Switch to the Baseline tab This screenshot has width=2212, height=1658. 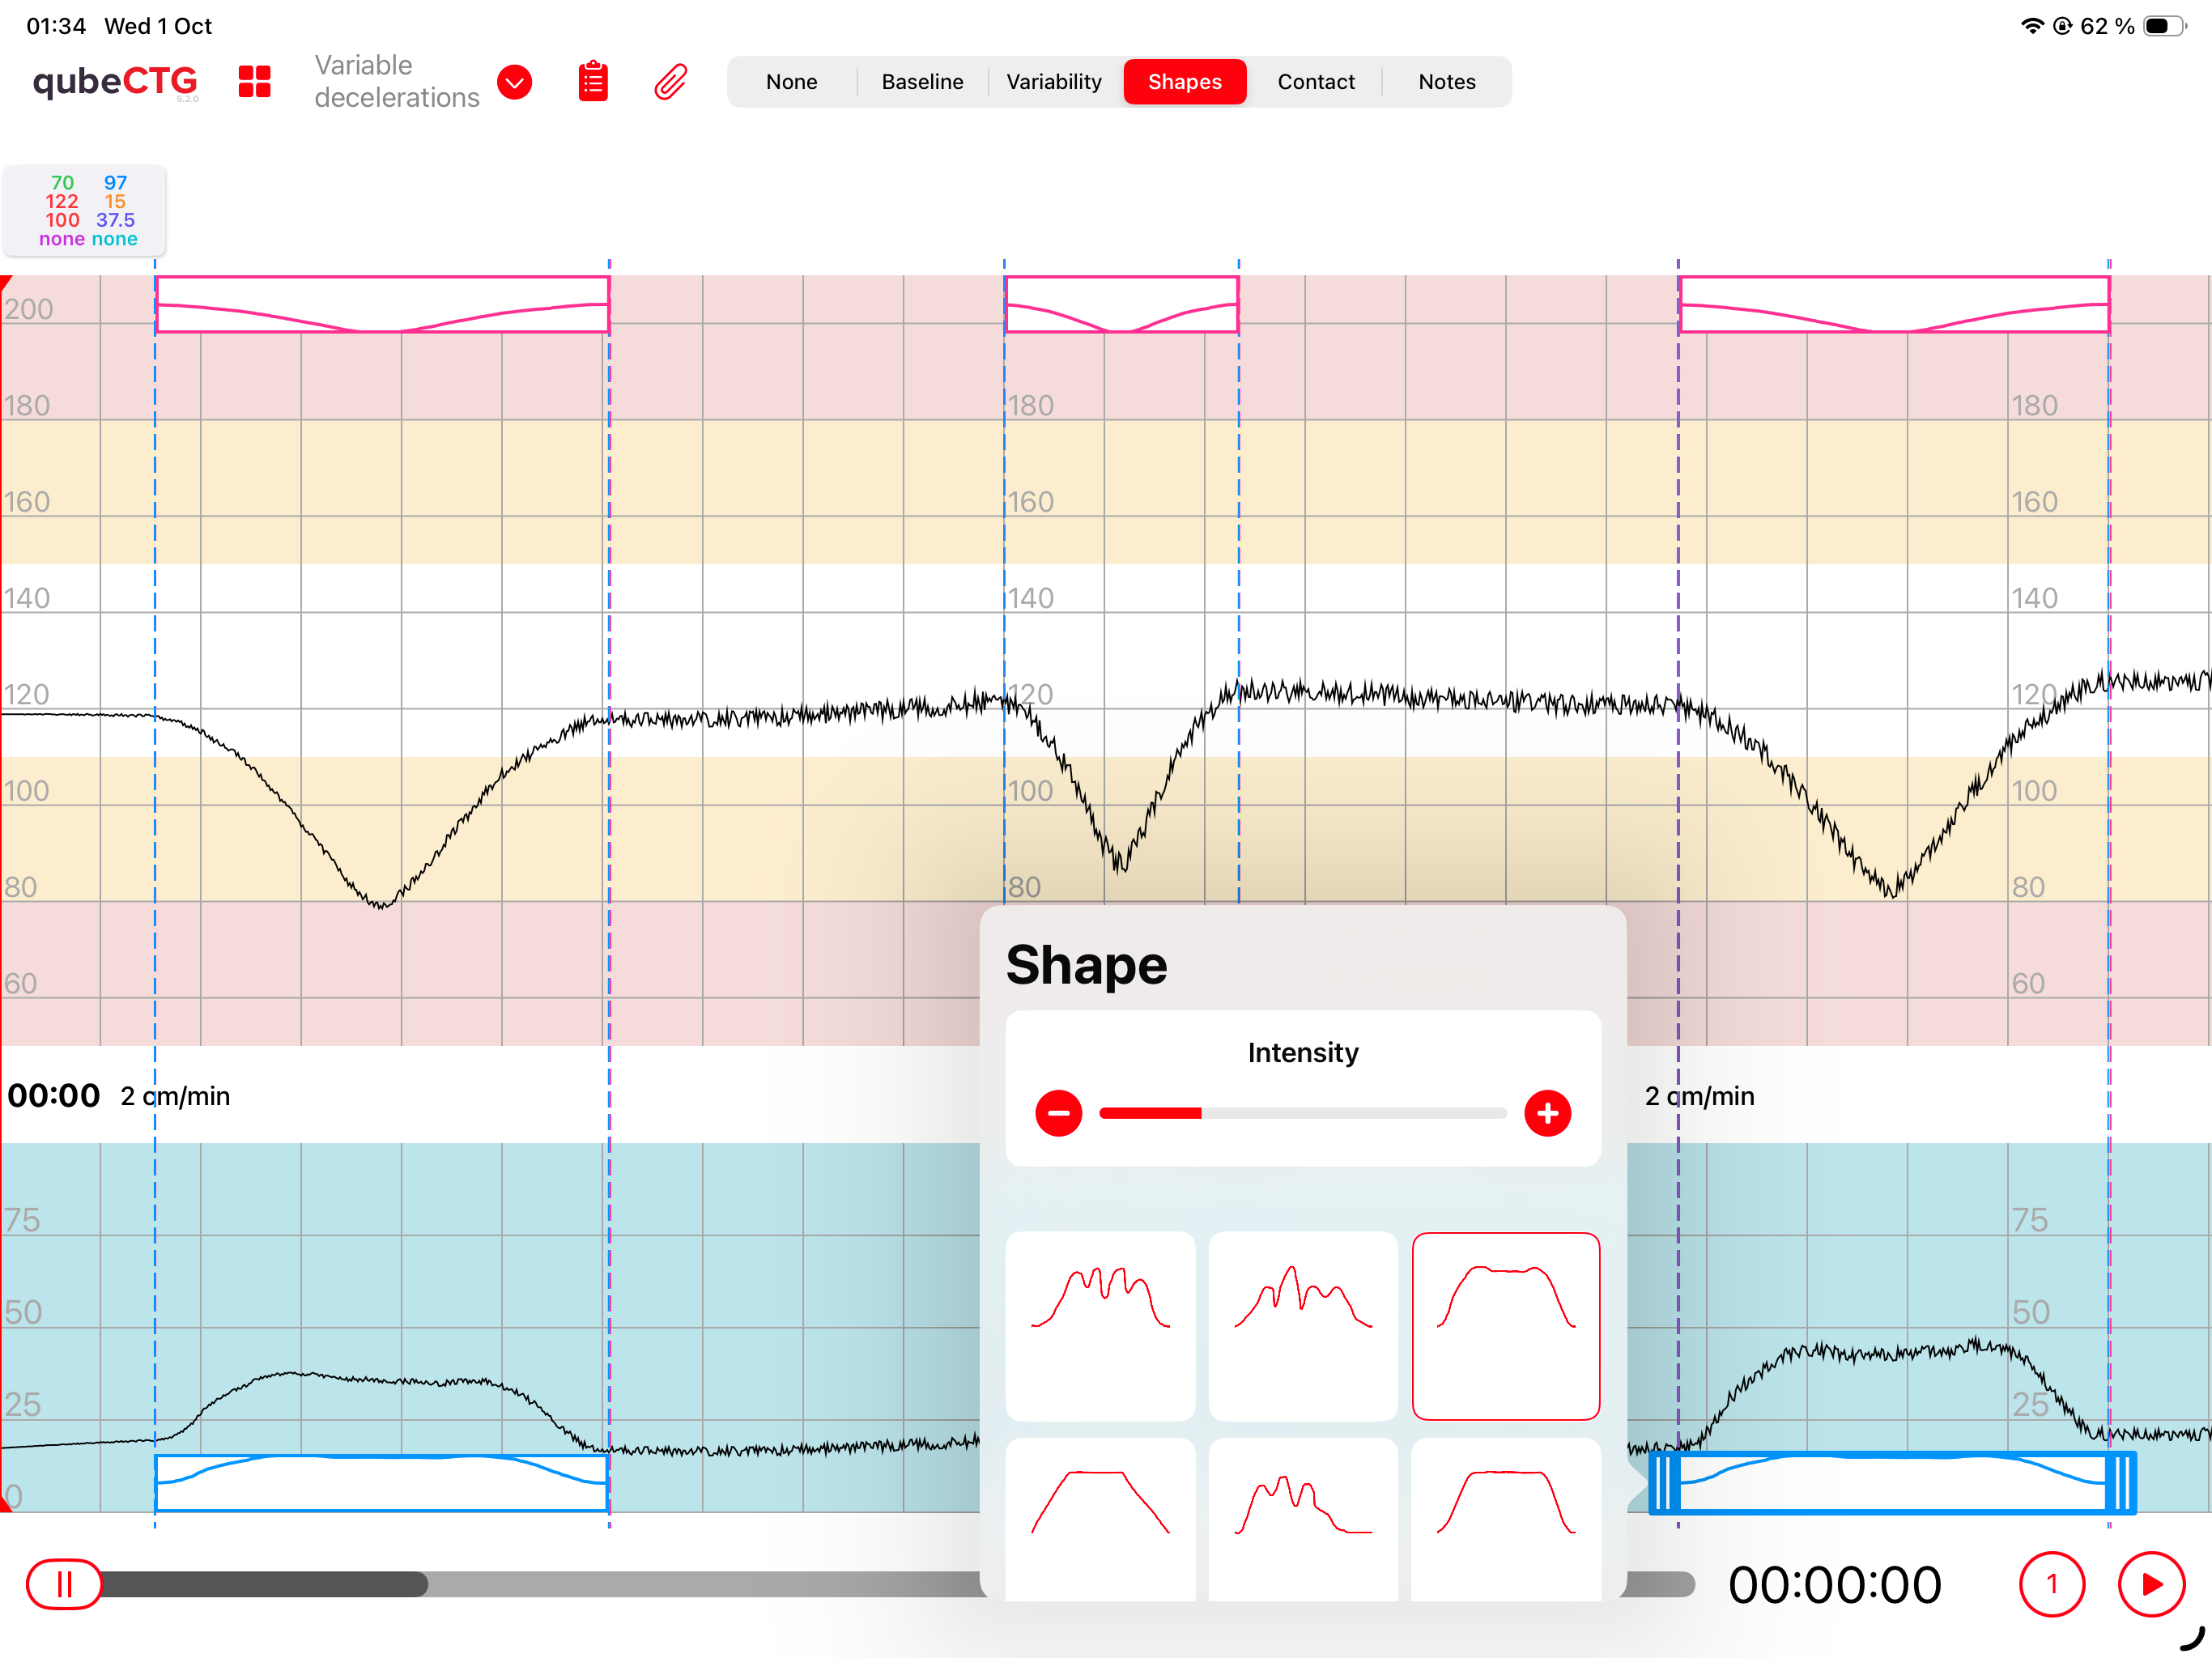922,82
